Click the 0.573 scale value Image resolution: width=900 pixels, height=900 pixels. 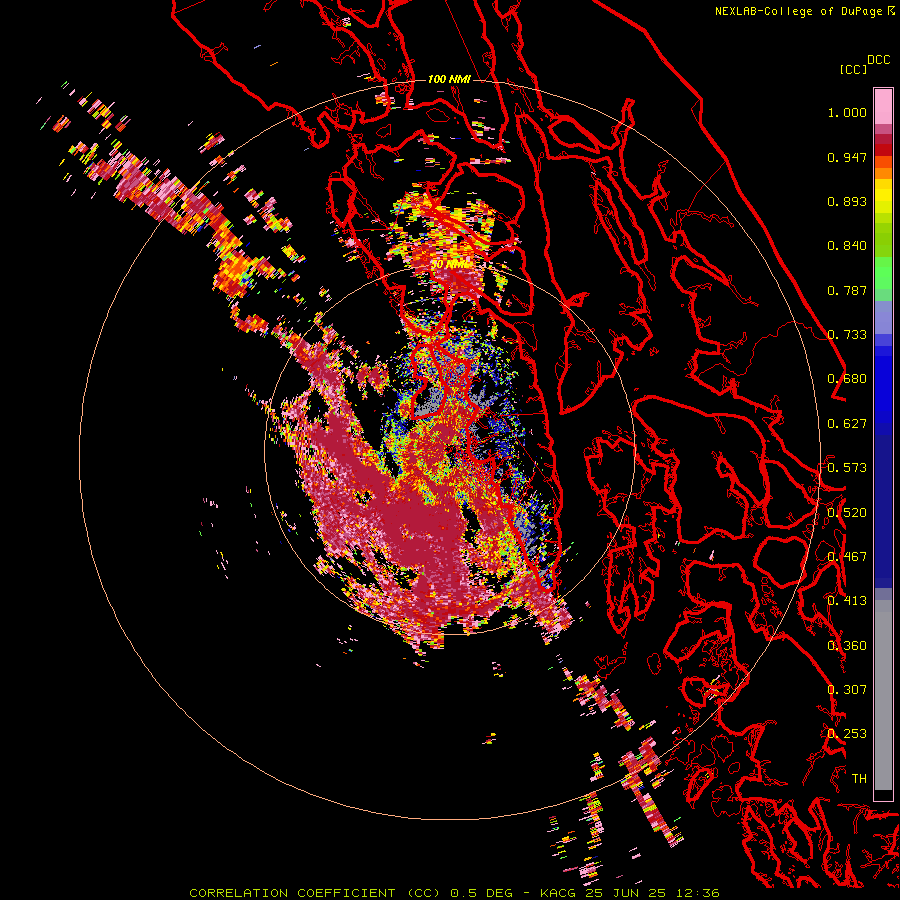(847, 468)
